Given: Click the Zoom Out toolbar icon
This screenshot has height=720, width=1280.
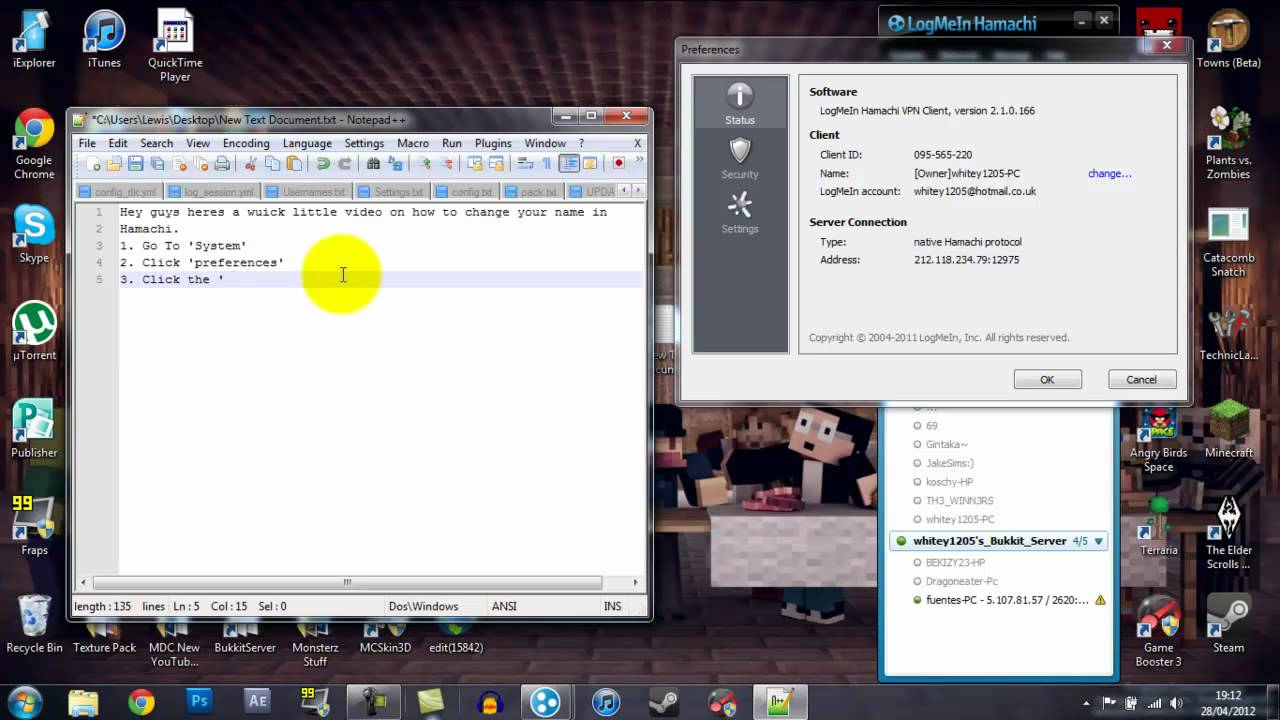Looking at the screenshot, I should 446,164.
